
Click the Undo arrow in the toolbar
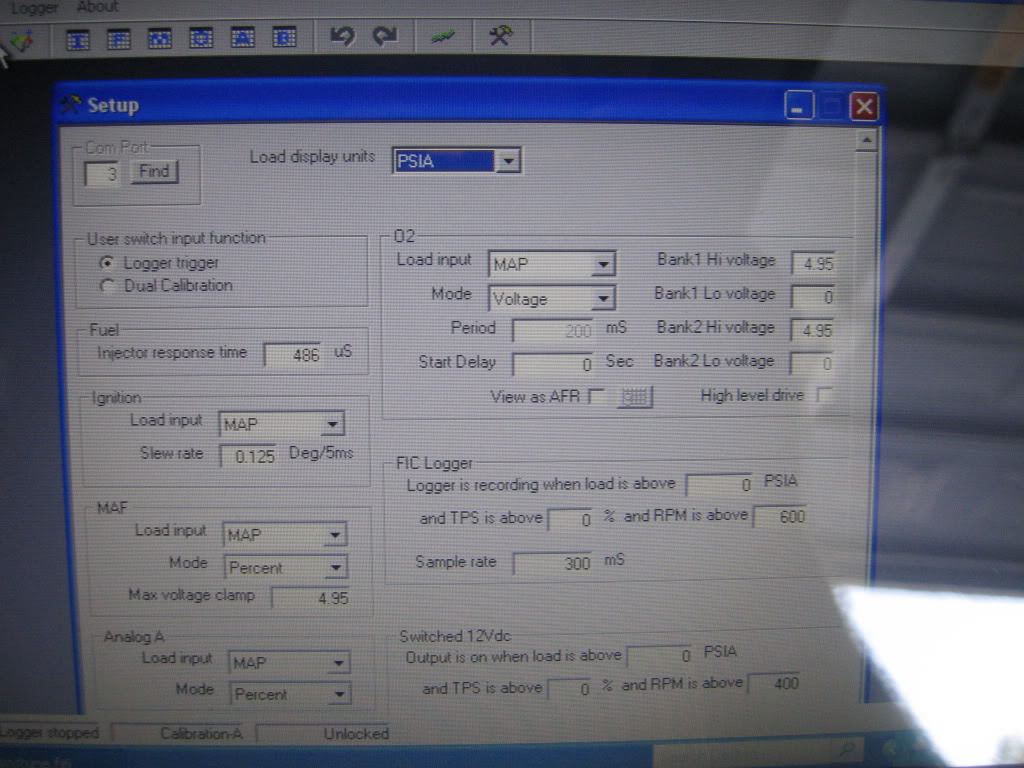point(342,35)
